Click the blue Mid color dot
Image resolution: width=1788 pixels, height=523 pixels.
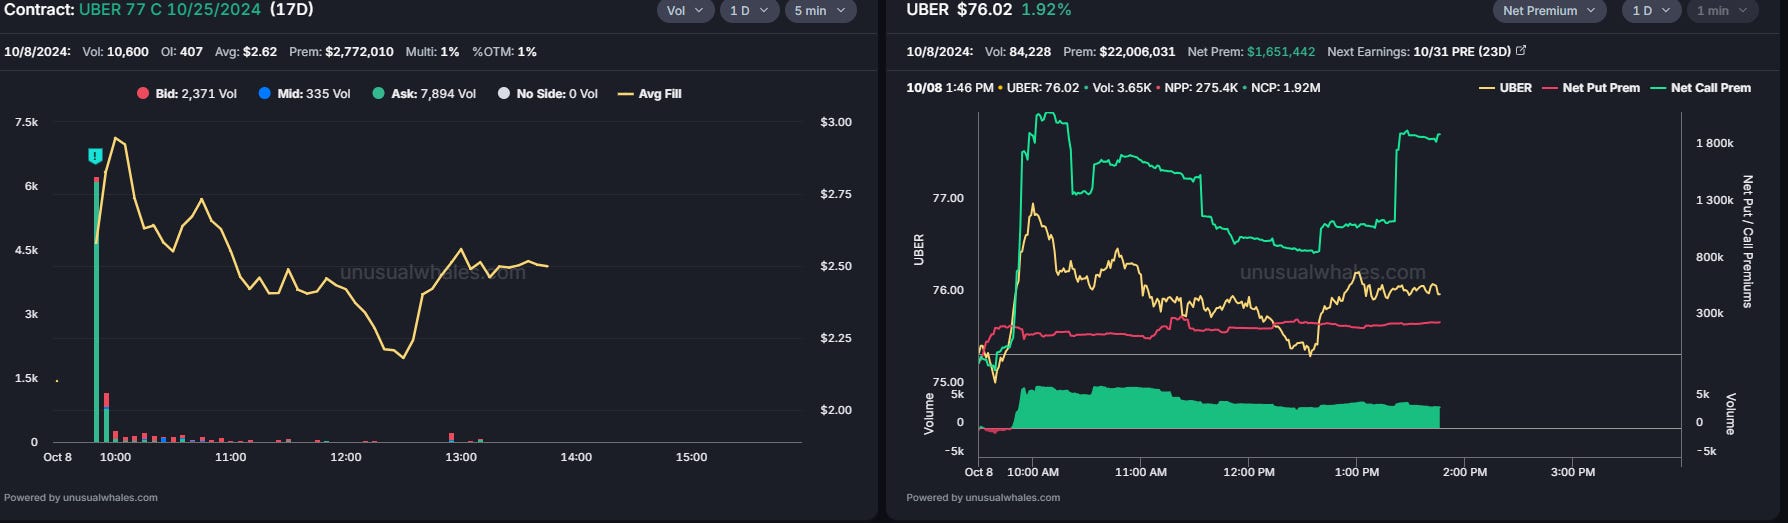(265, 94)
